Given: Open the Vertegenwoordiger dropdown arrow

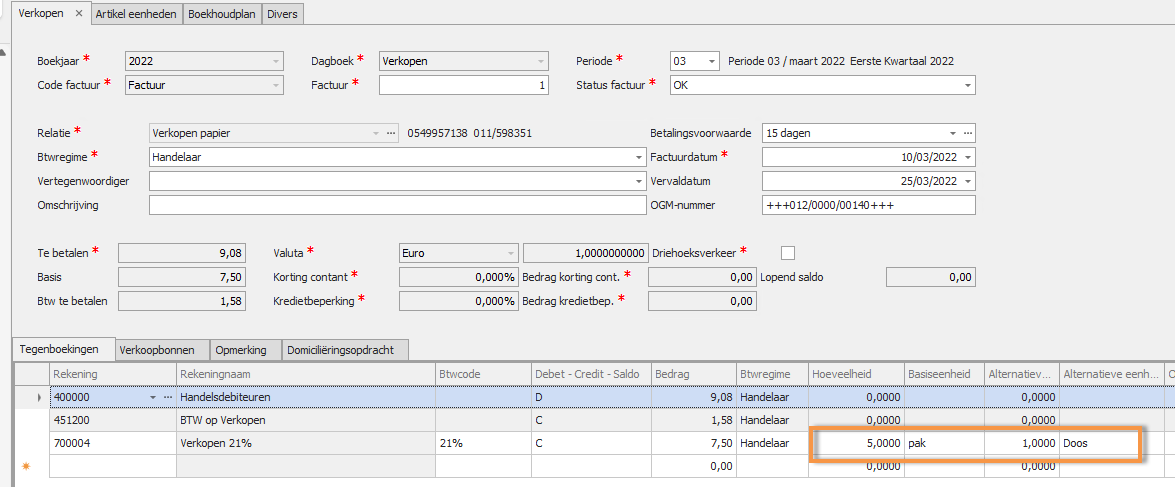Looking at the screenshot, I should 638,181.
